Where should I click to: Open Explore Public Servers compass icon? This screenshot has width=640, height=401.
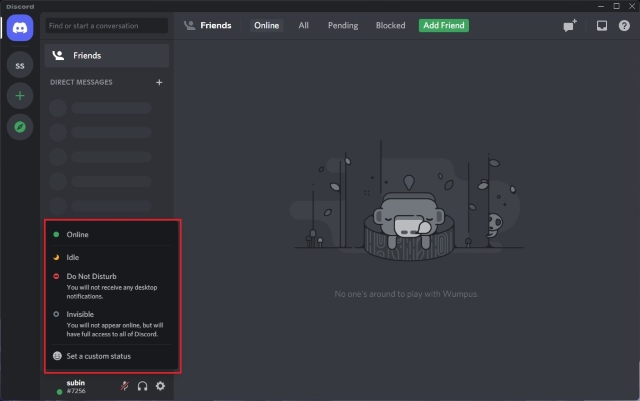click(x=20, y=127)
